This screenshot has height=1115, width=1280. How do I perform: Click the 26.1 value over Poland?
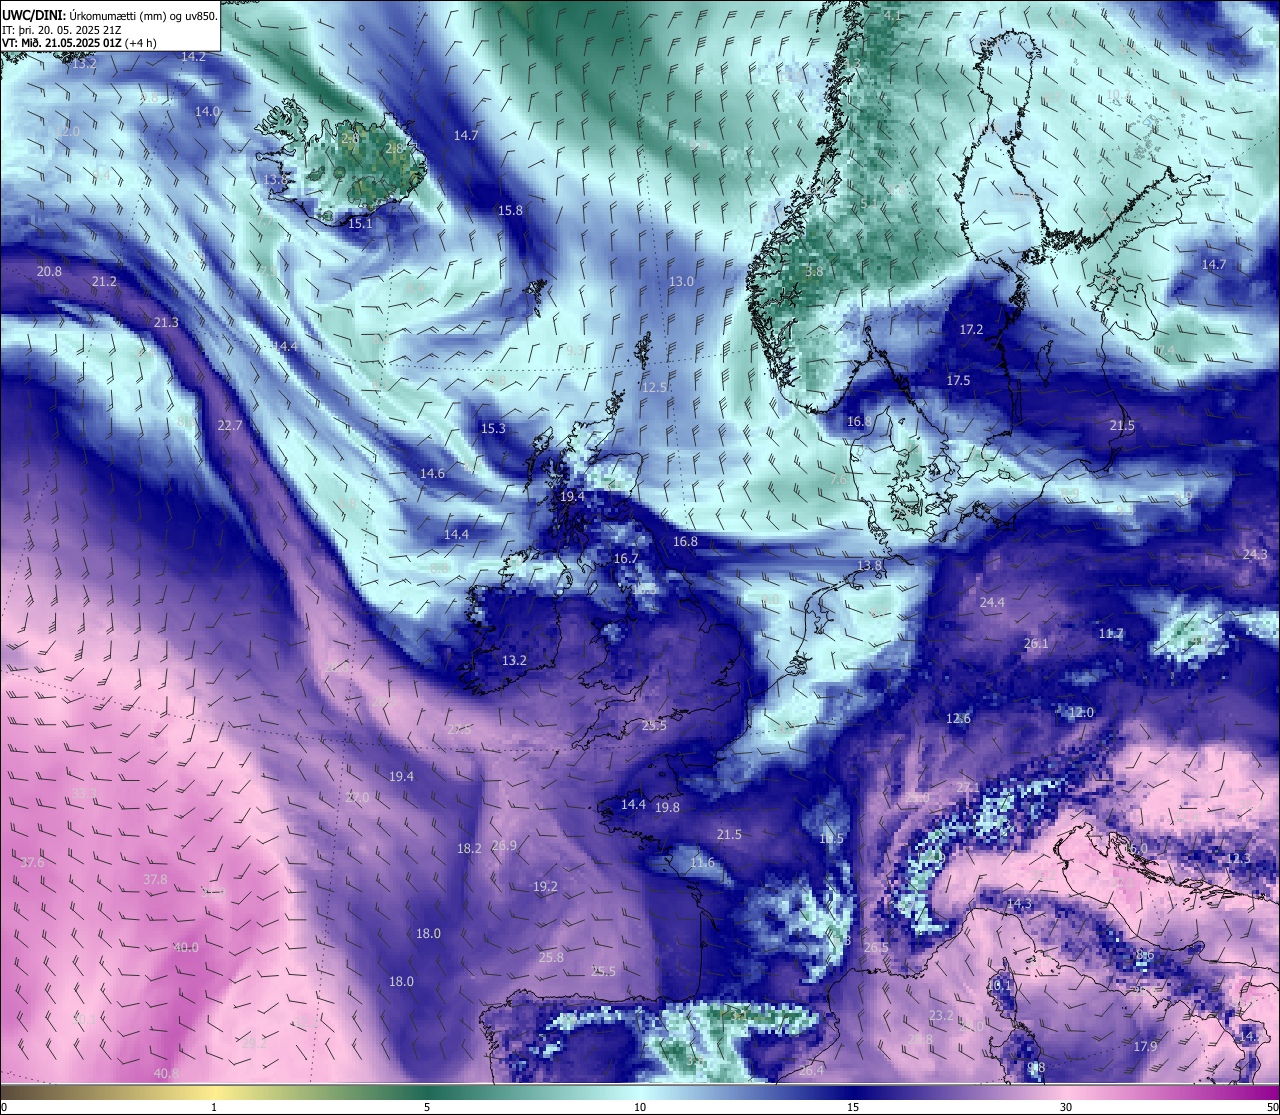tap(1036, 643)
